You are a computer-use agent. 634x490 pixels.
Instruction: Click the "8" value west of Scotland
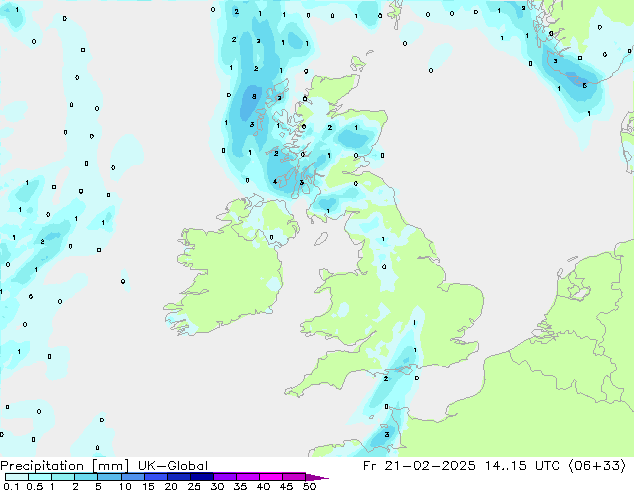(254, 96)
